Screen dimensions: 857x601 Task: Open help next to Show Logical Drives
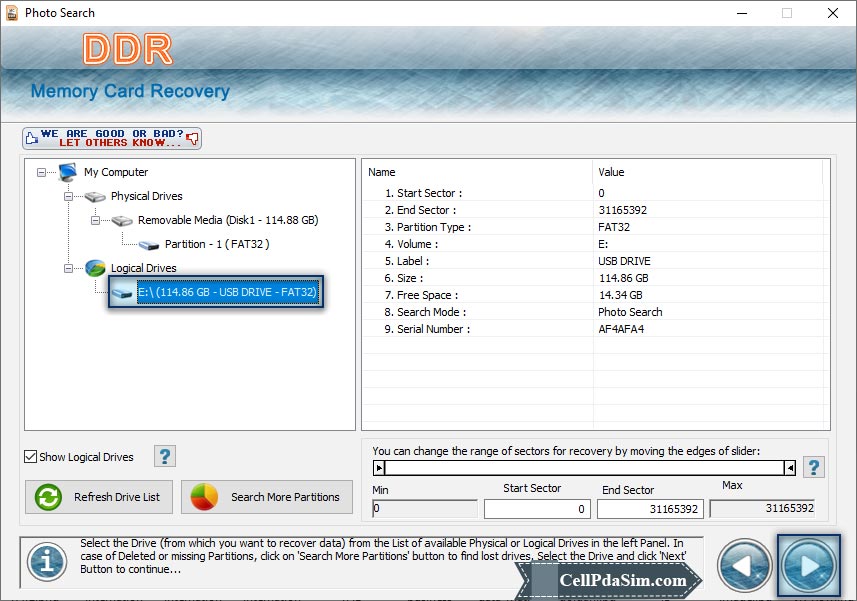pyautogui.click(x=165, y=456)
